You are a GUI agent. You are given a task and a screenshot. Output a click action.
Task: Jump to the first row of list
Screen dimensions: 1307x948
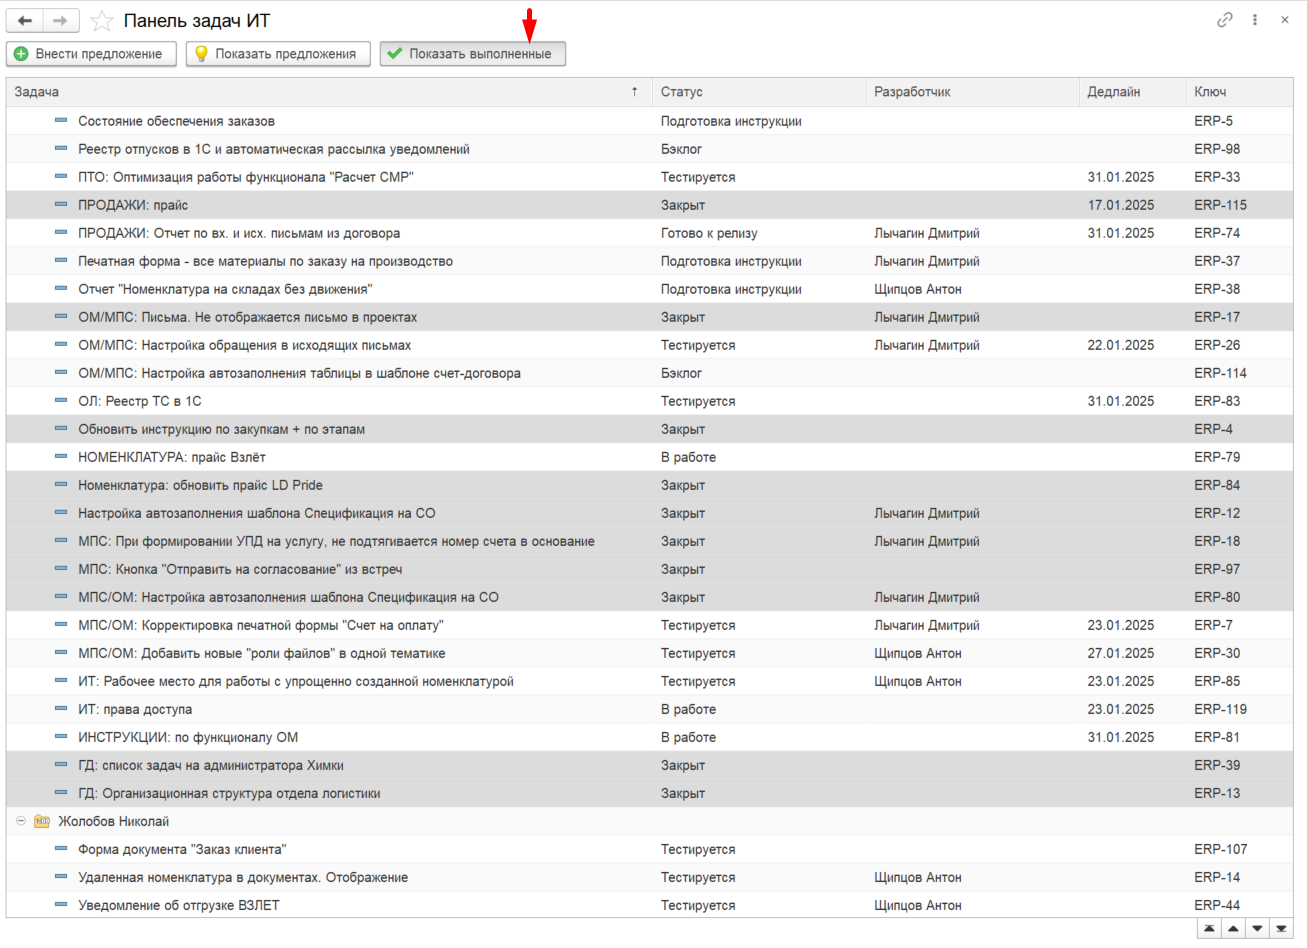(1210, 929)
